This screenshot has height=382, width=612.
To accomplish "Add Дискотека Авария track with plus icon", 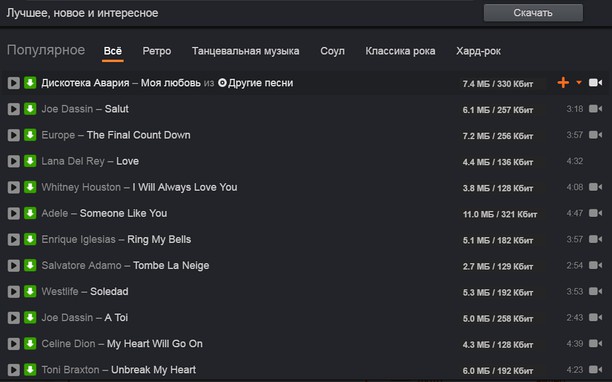I will pyautogui.click(x=563, y=83).
